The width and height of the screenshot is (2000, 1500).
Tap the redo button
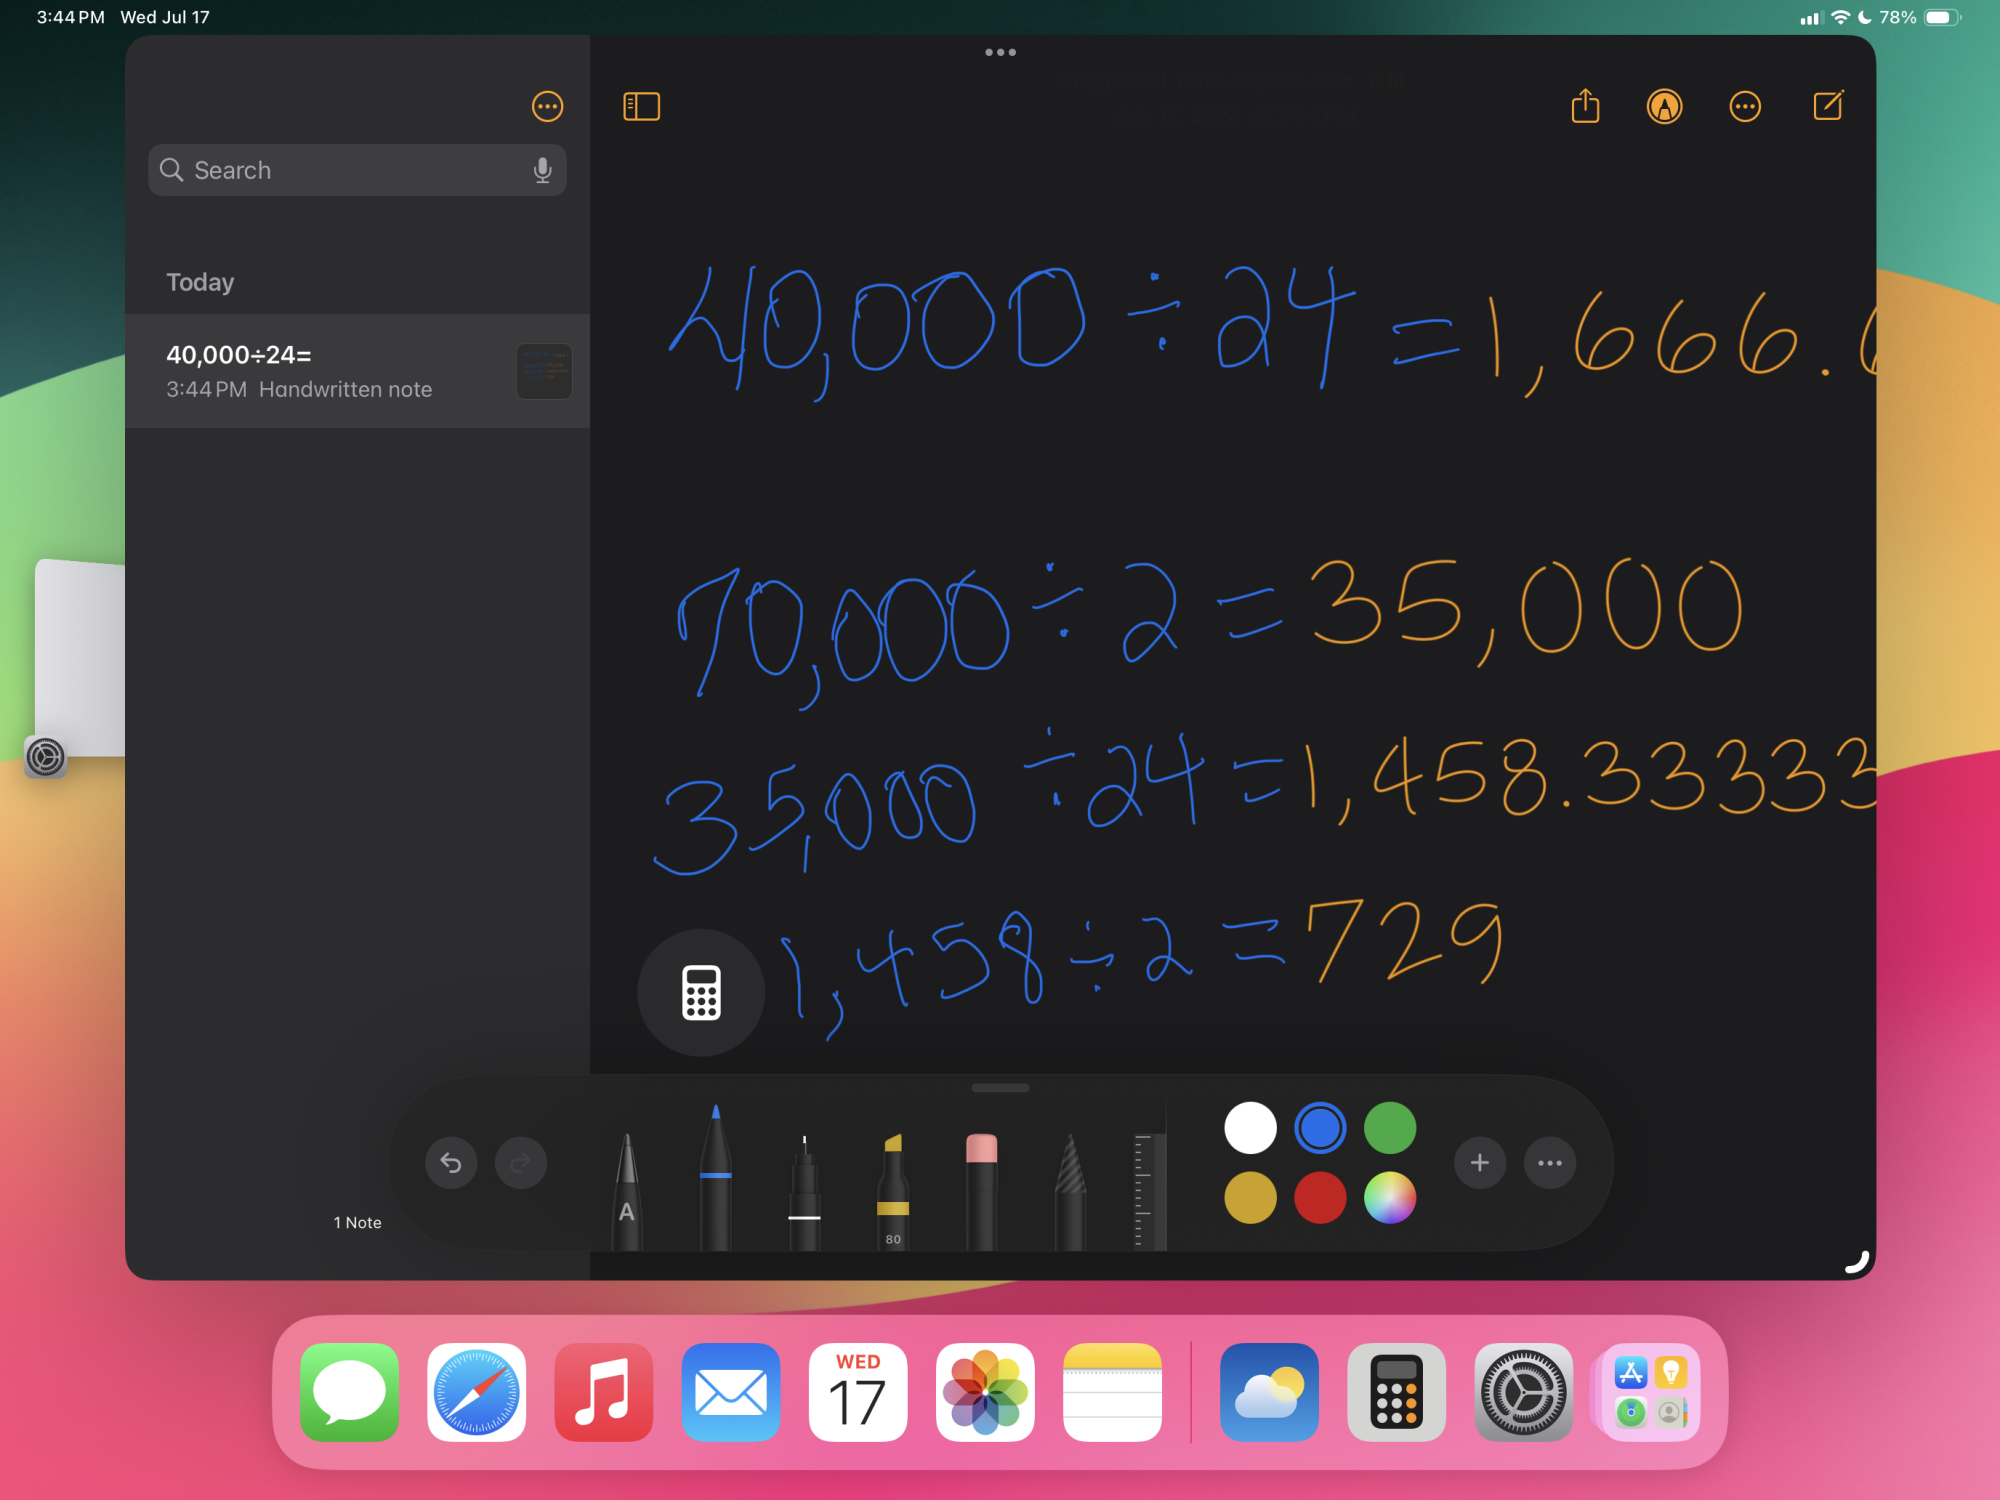point(521,1162)
